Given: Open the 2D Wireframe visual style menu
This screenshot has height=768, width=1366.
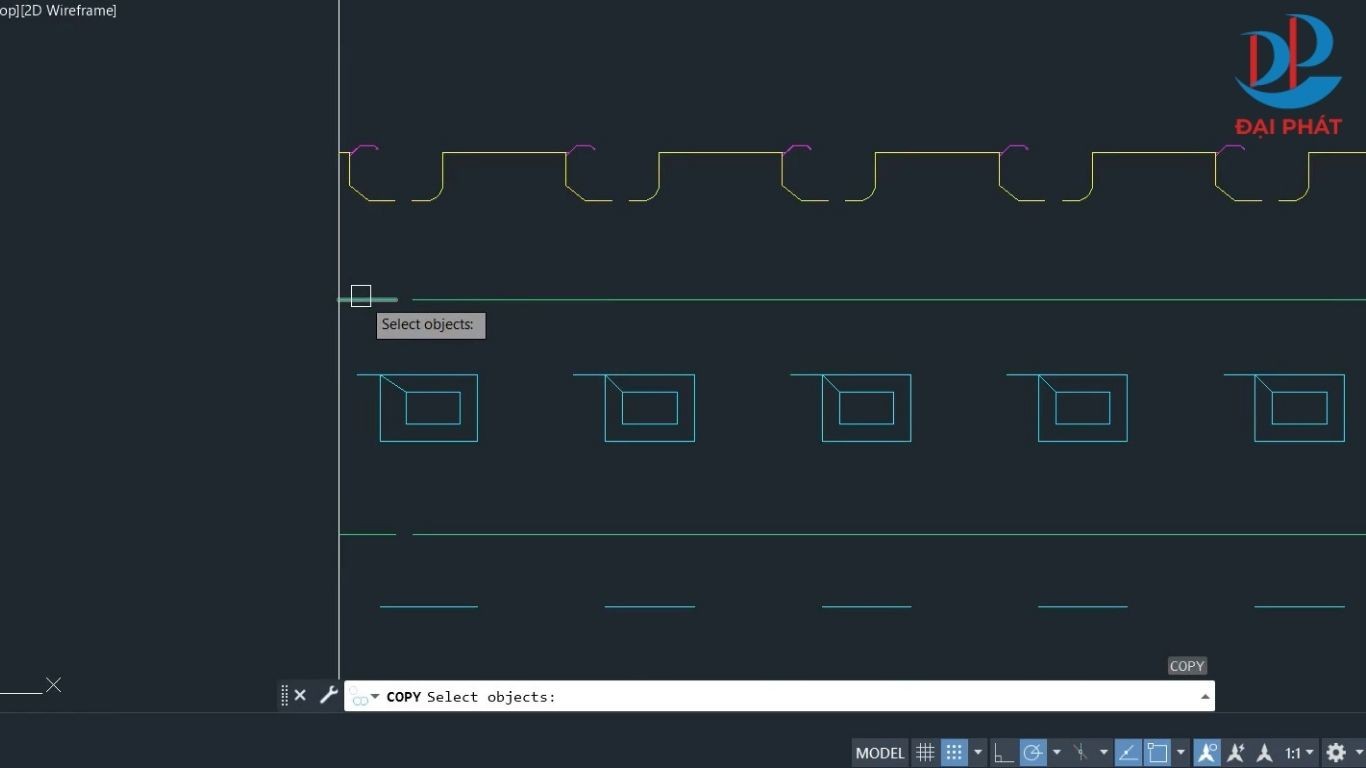Looking at the screenshot, I should (x=69, y=10).
